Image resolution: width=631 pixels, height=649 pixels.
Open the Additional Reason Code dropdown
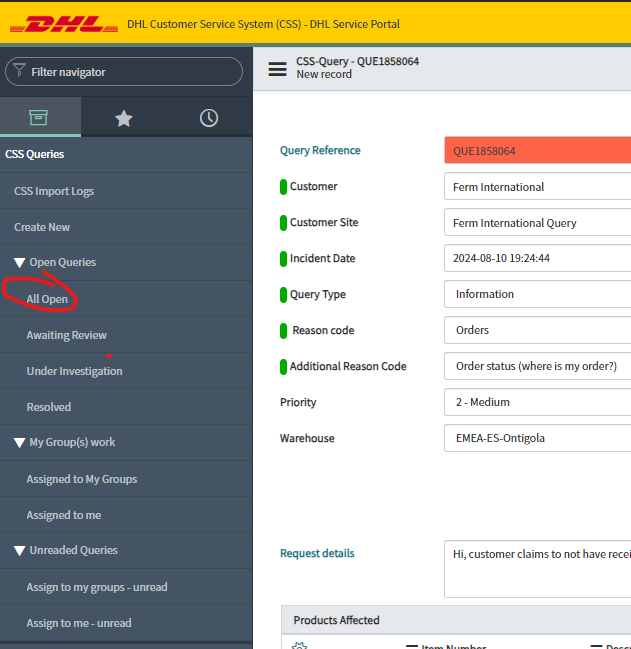[537, 366]
